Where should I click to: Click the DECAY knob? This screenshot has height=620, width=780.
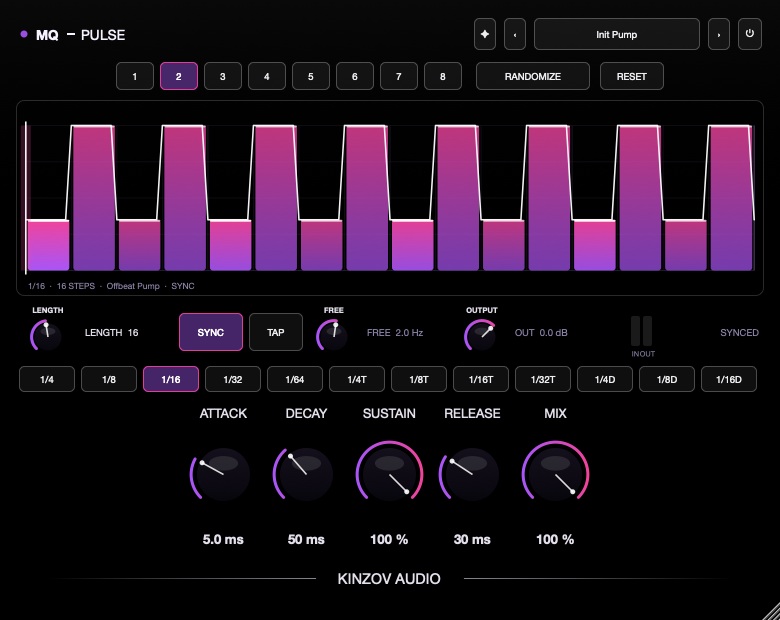tap(305, 474)
